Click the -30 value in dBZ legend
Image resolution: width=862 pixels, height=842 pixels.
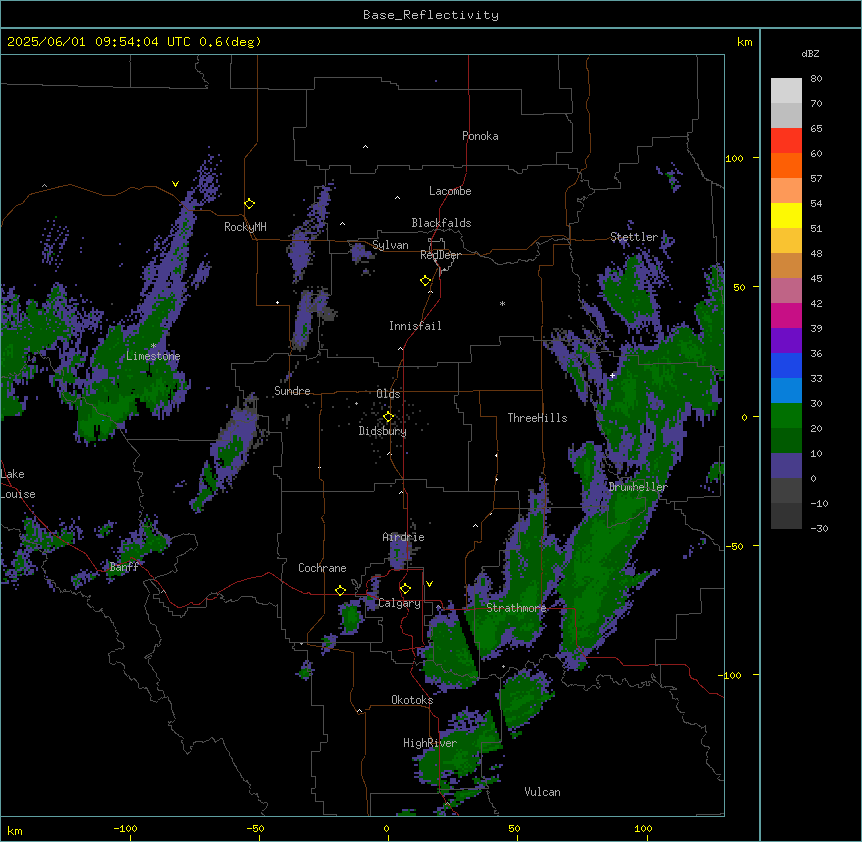(x=819, y=529)
